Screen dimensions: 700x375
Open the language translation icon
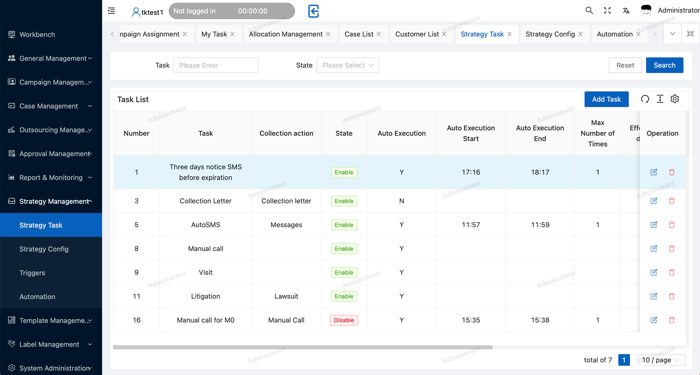pyautogui.click(x=626, y=10)
